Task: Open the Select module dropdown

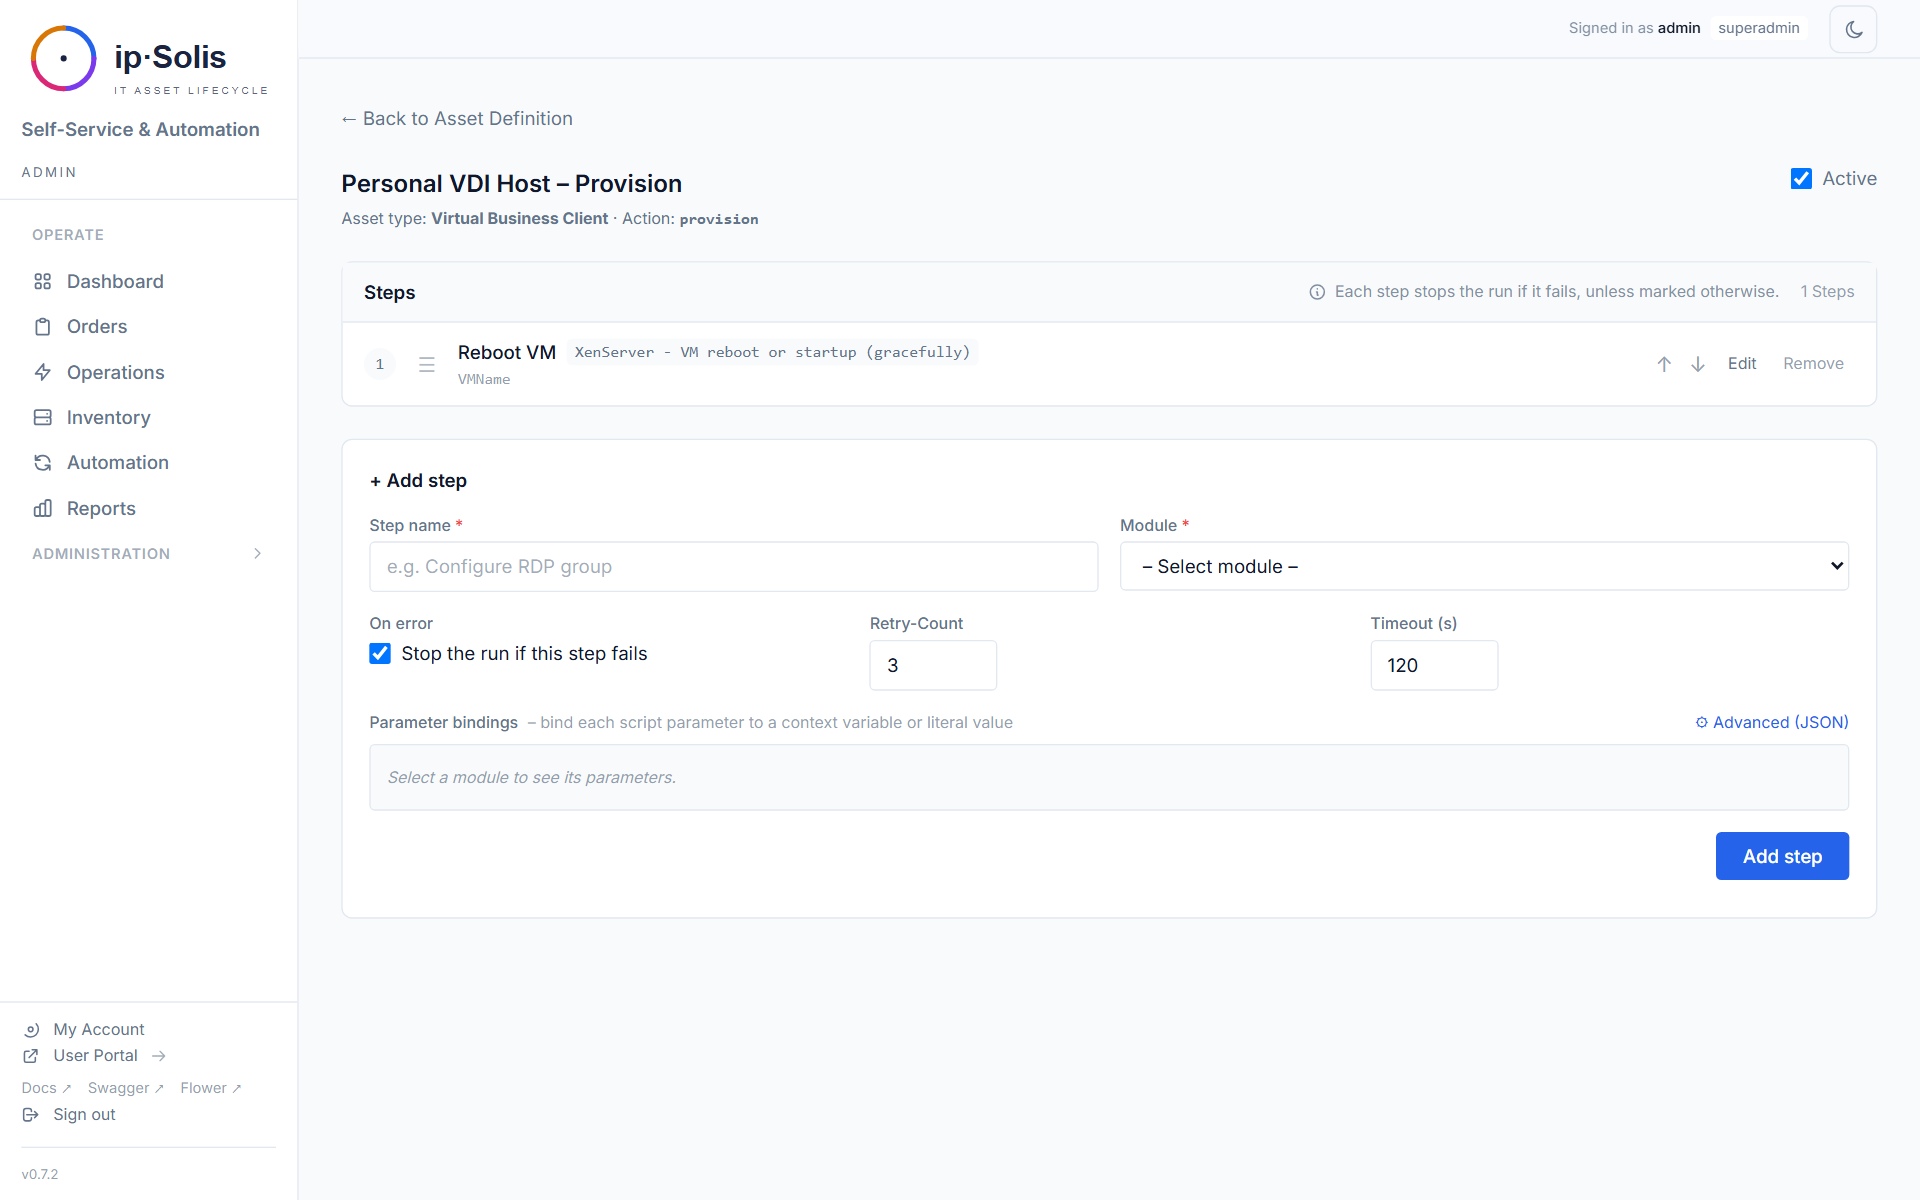Action: [x=1484, y=567]
